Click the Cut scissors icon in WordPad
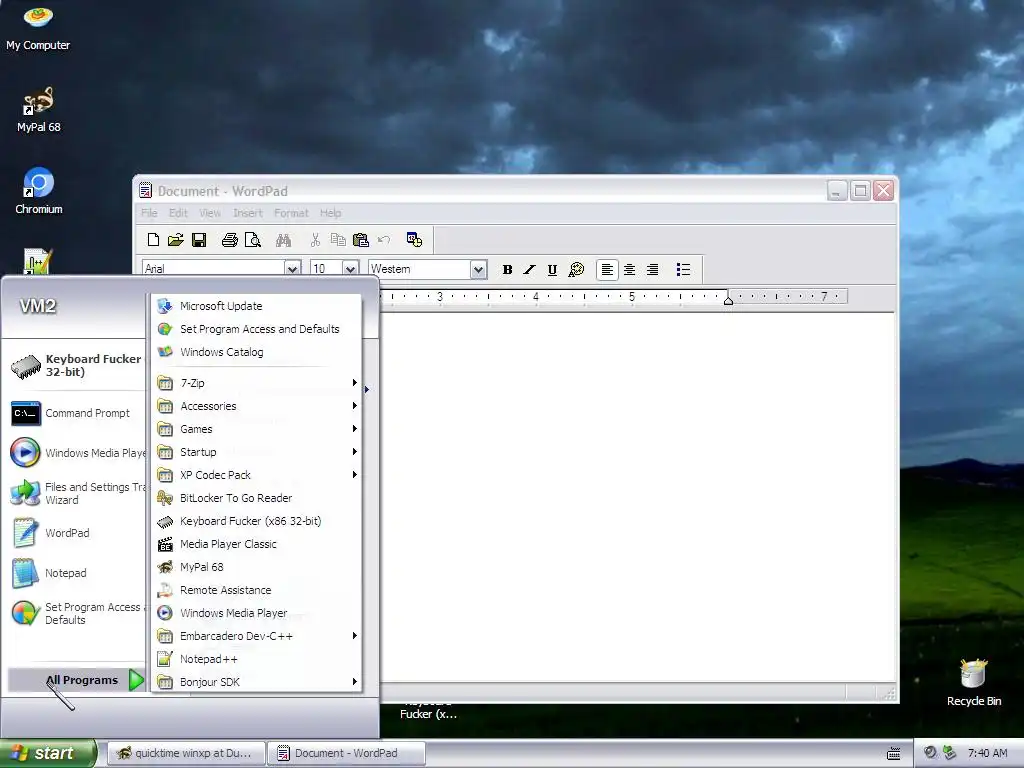Viewport: 1024px width, 768px height. [315, 240]
